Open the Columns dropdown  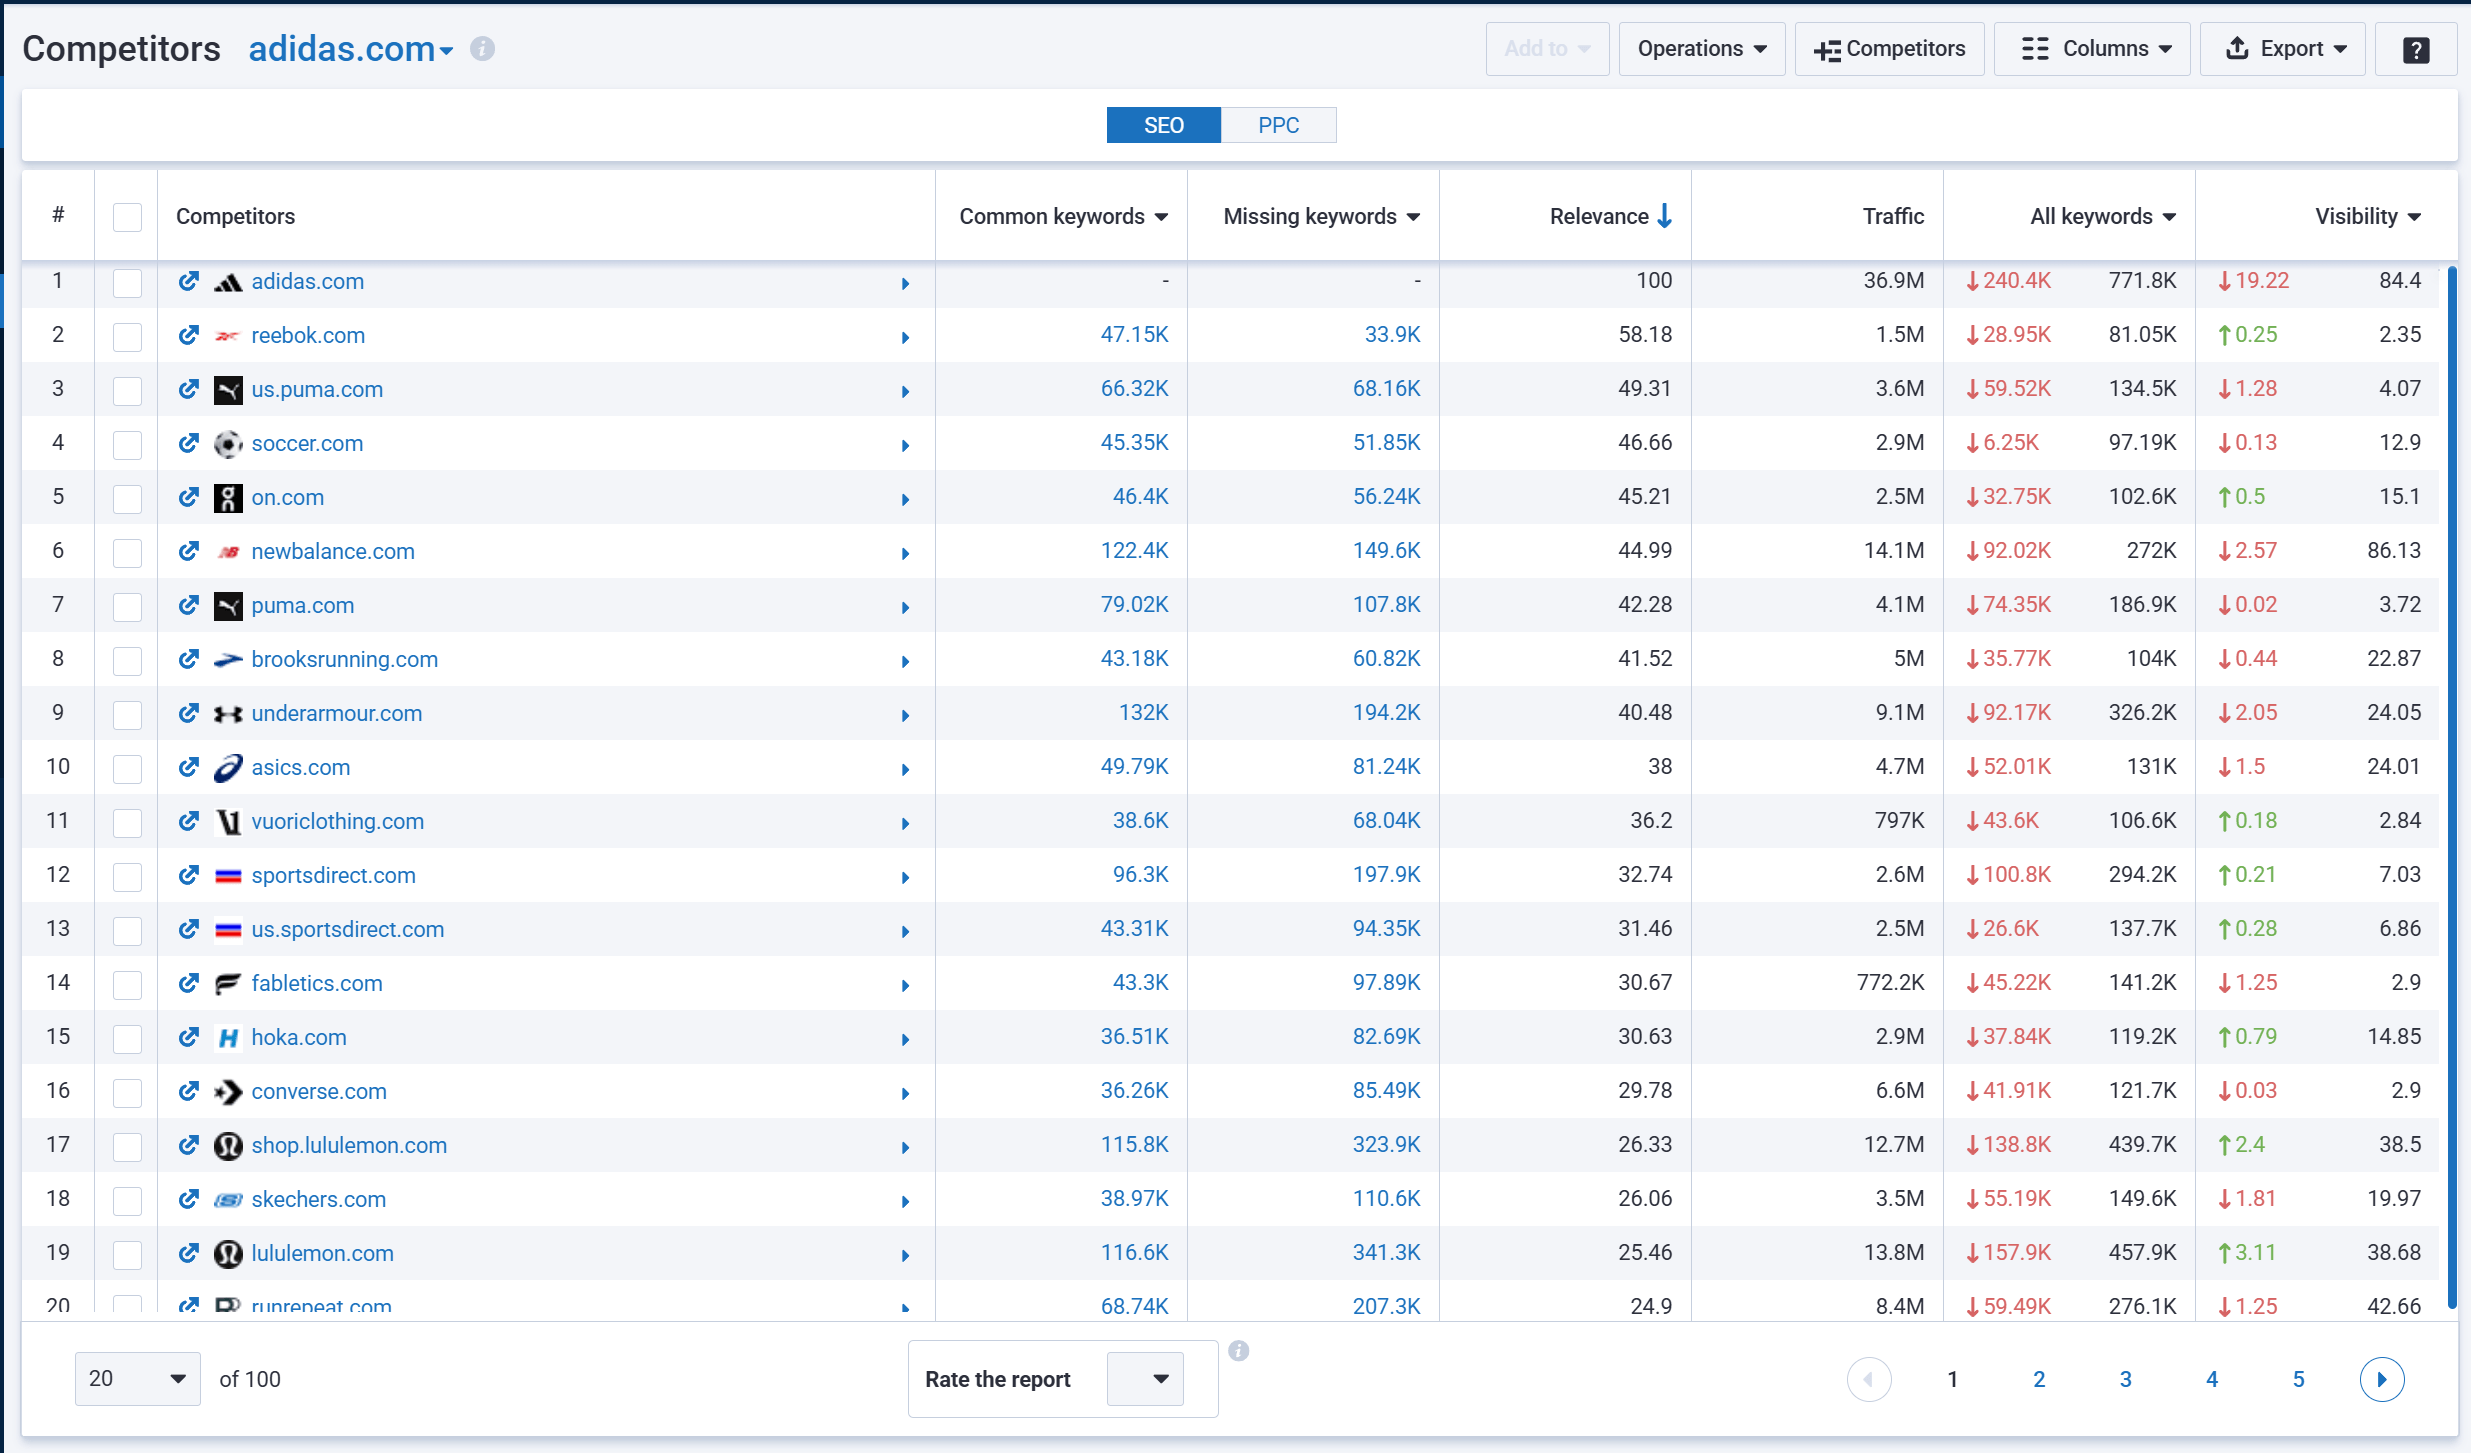[x=2092, y=49]
